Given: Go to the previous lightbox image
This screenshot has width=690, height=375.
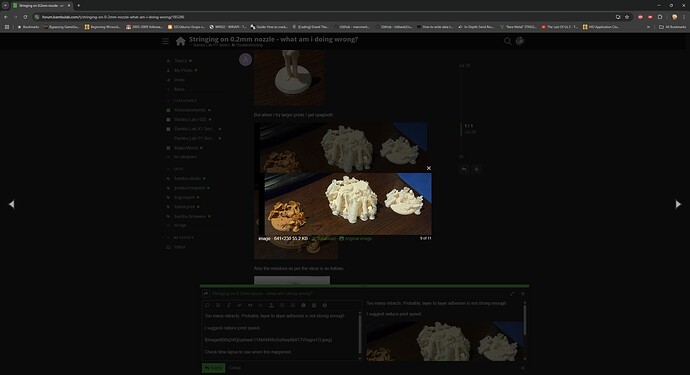Looking at the screenshot, I should tap(11, 204).
